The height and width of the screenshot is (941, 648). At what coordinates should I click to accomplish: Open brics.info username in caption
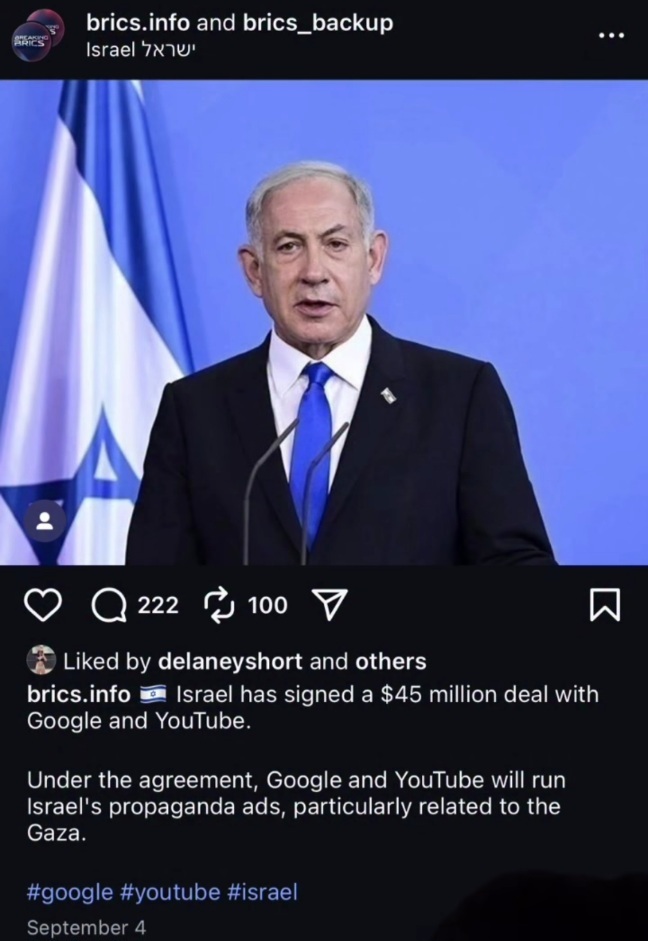point(79,694)
